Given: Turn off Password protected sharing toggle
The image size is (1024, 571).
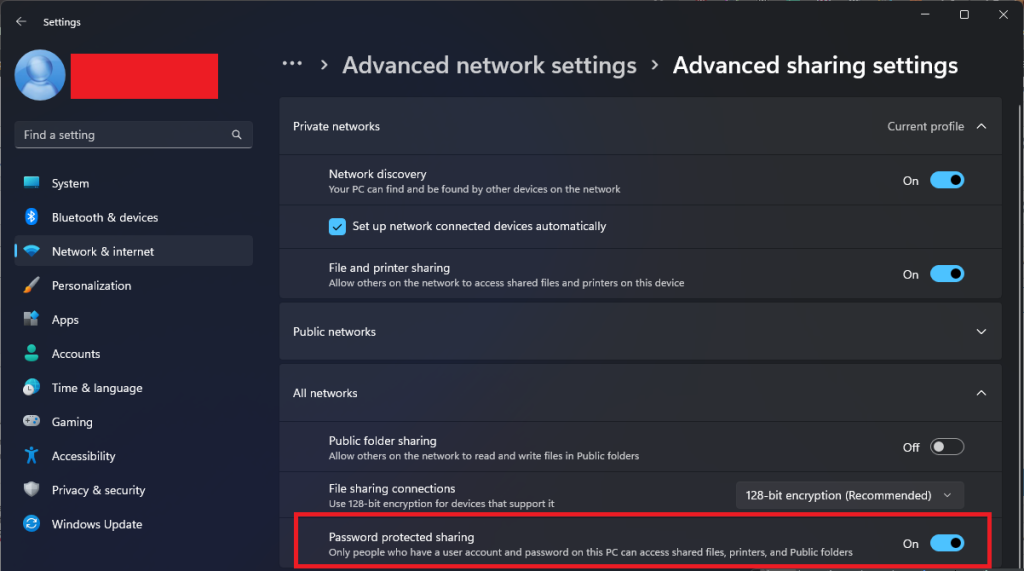Looking at the screenshot, I should [947, 543].
